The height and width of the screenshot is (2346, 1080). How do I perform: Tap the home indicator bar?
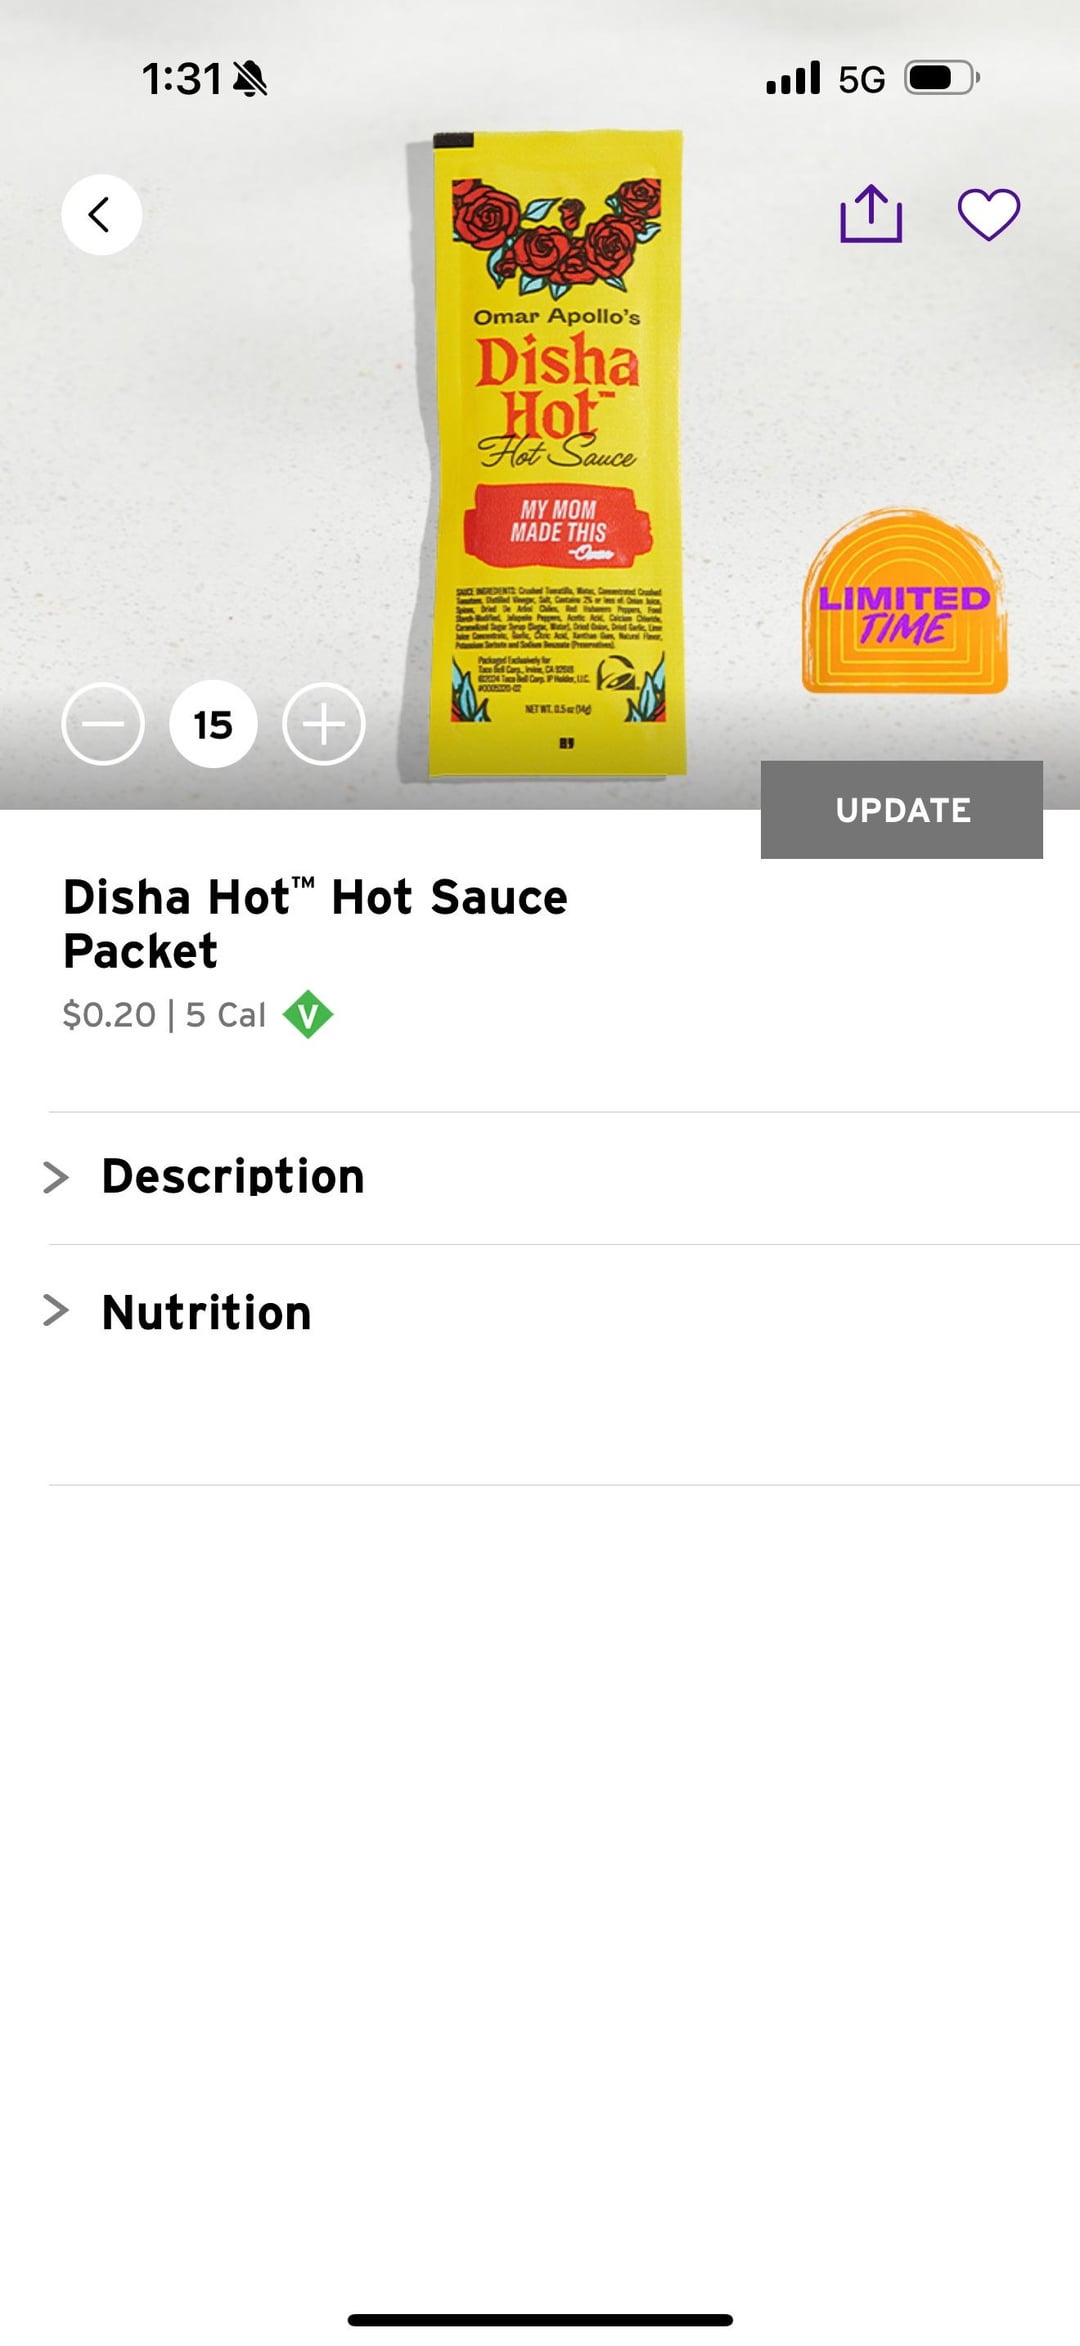pos(540,2319)
